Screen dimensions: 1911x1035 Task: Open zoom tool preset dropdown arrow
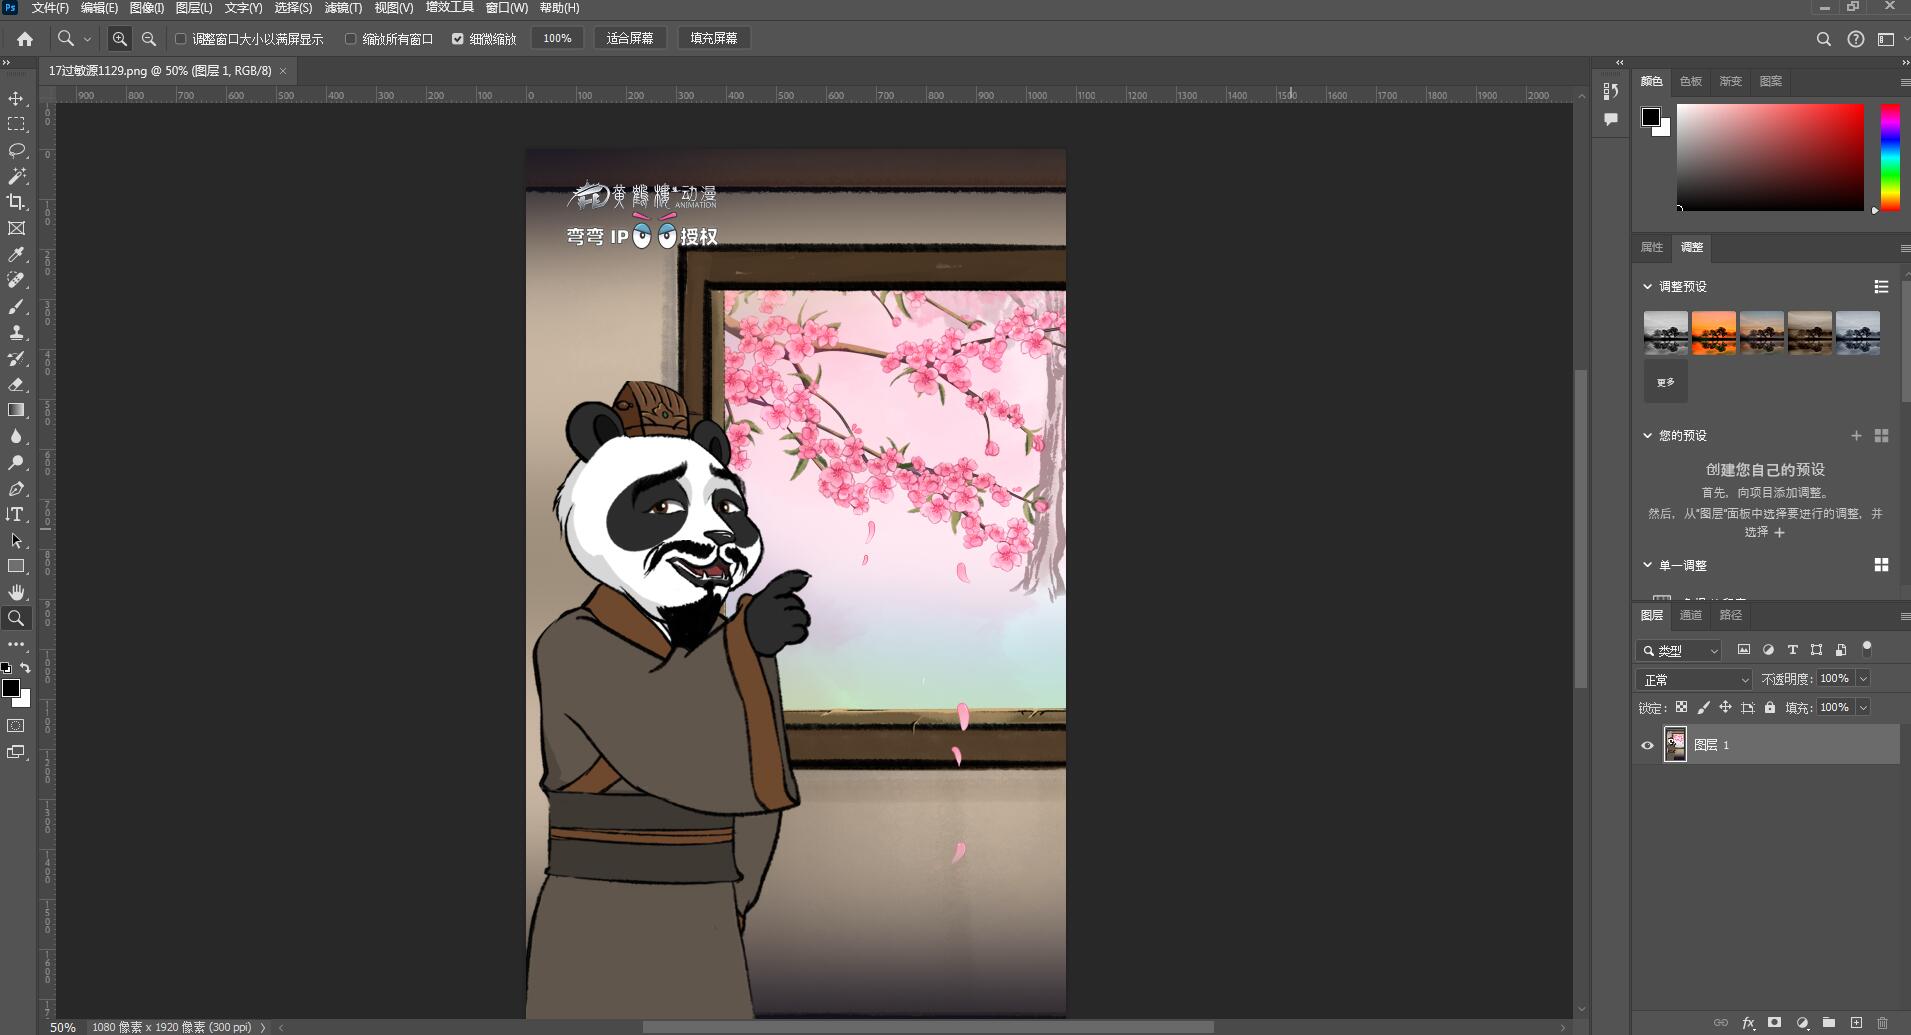(x=88, y=39)
